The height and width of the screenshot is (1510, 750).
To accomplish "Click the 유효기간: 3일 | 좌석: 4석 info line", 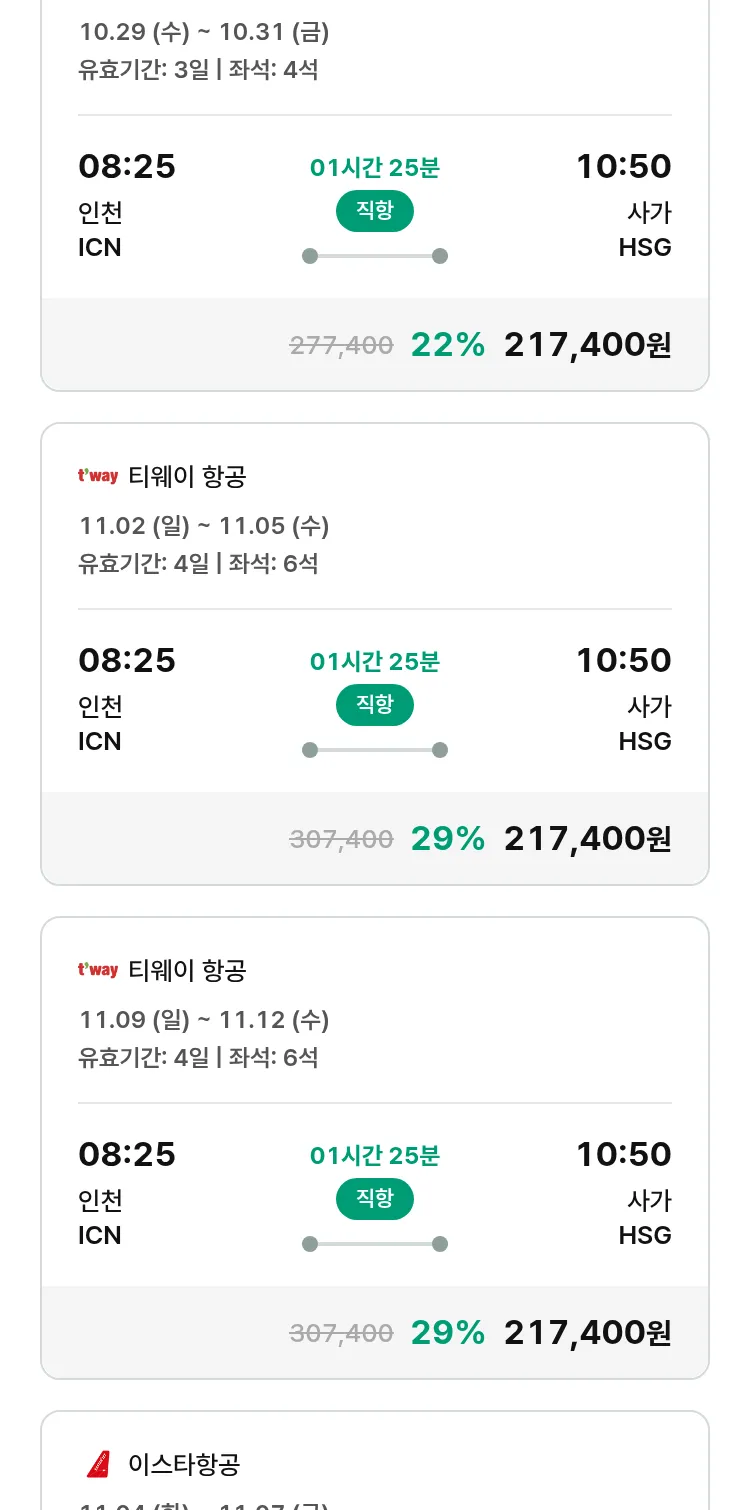I will tap(198, 70).
